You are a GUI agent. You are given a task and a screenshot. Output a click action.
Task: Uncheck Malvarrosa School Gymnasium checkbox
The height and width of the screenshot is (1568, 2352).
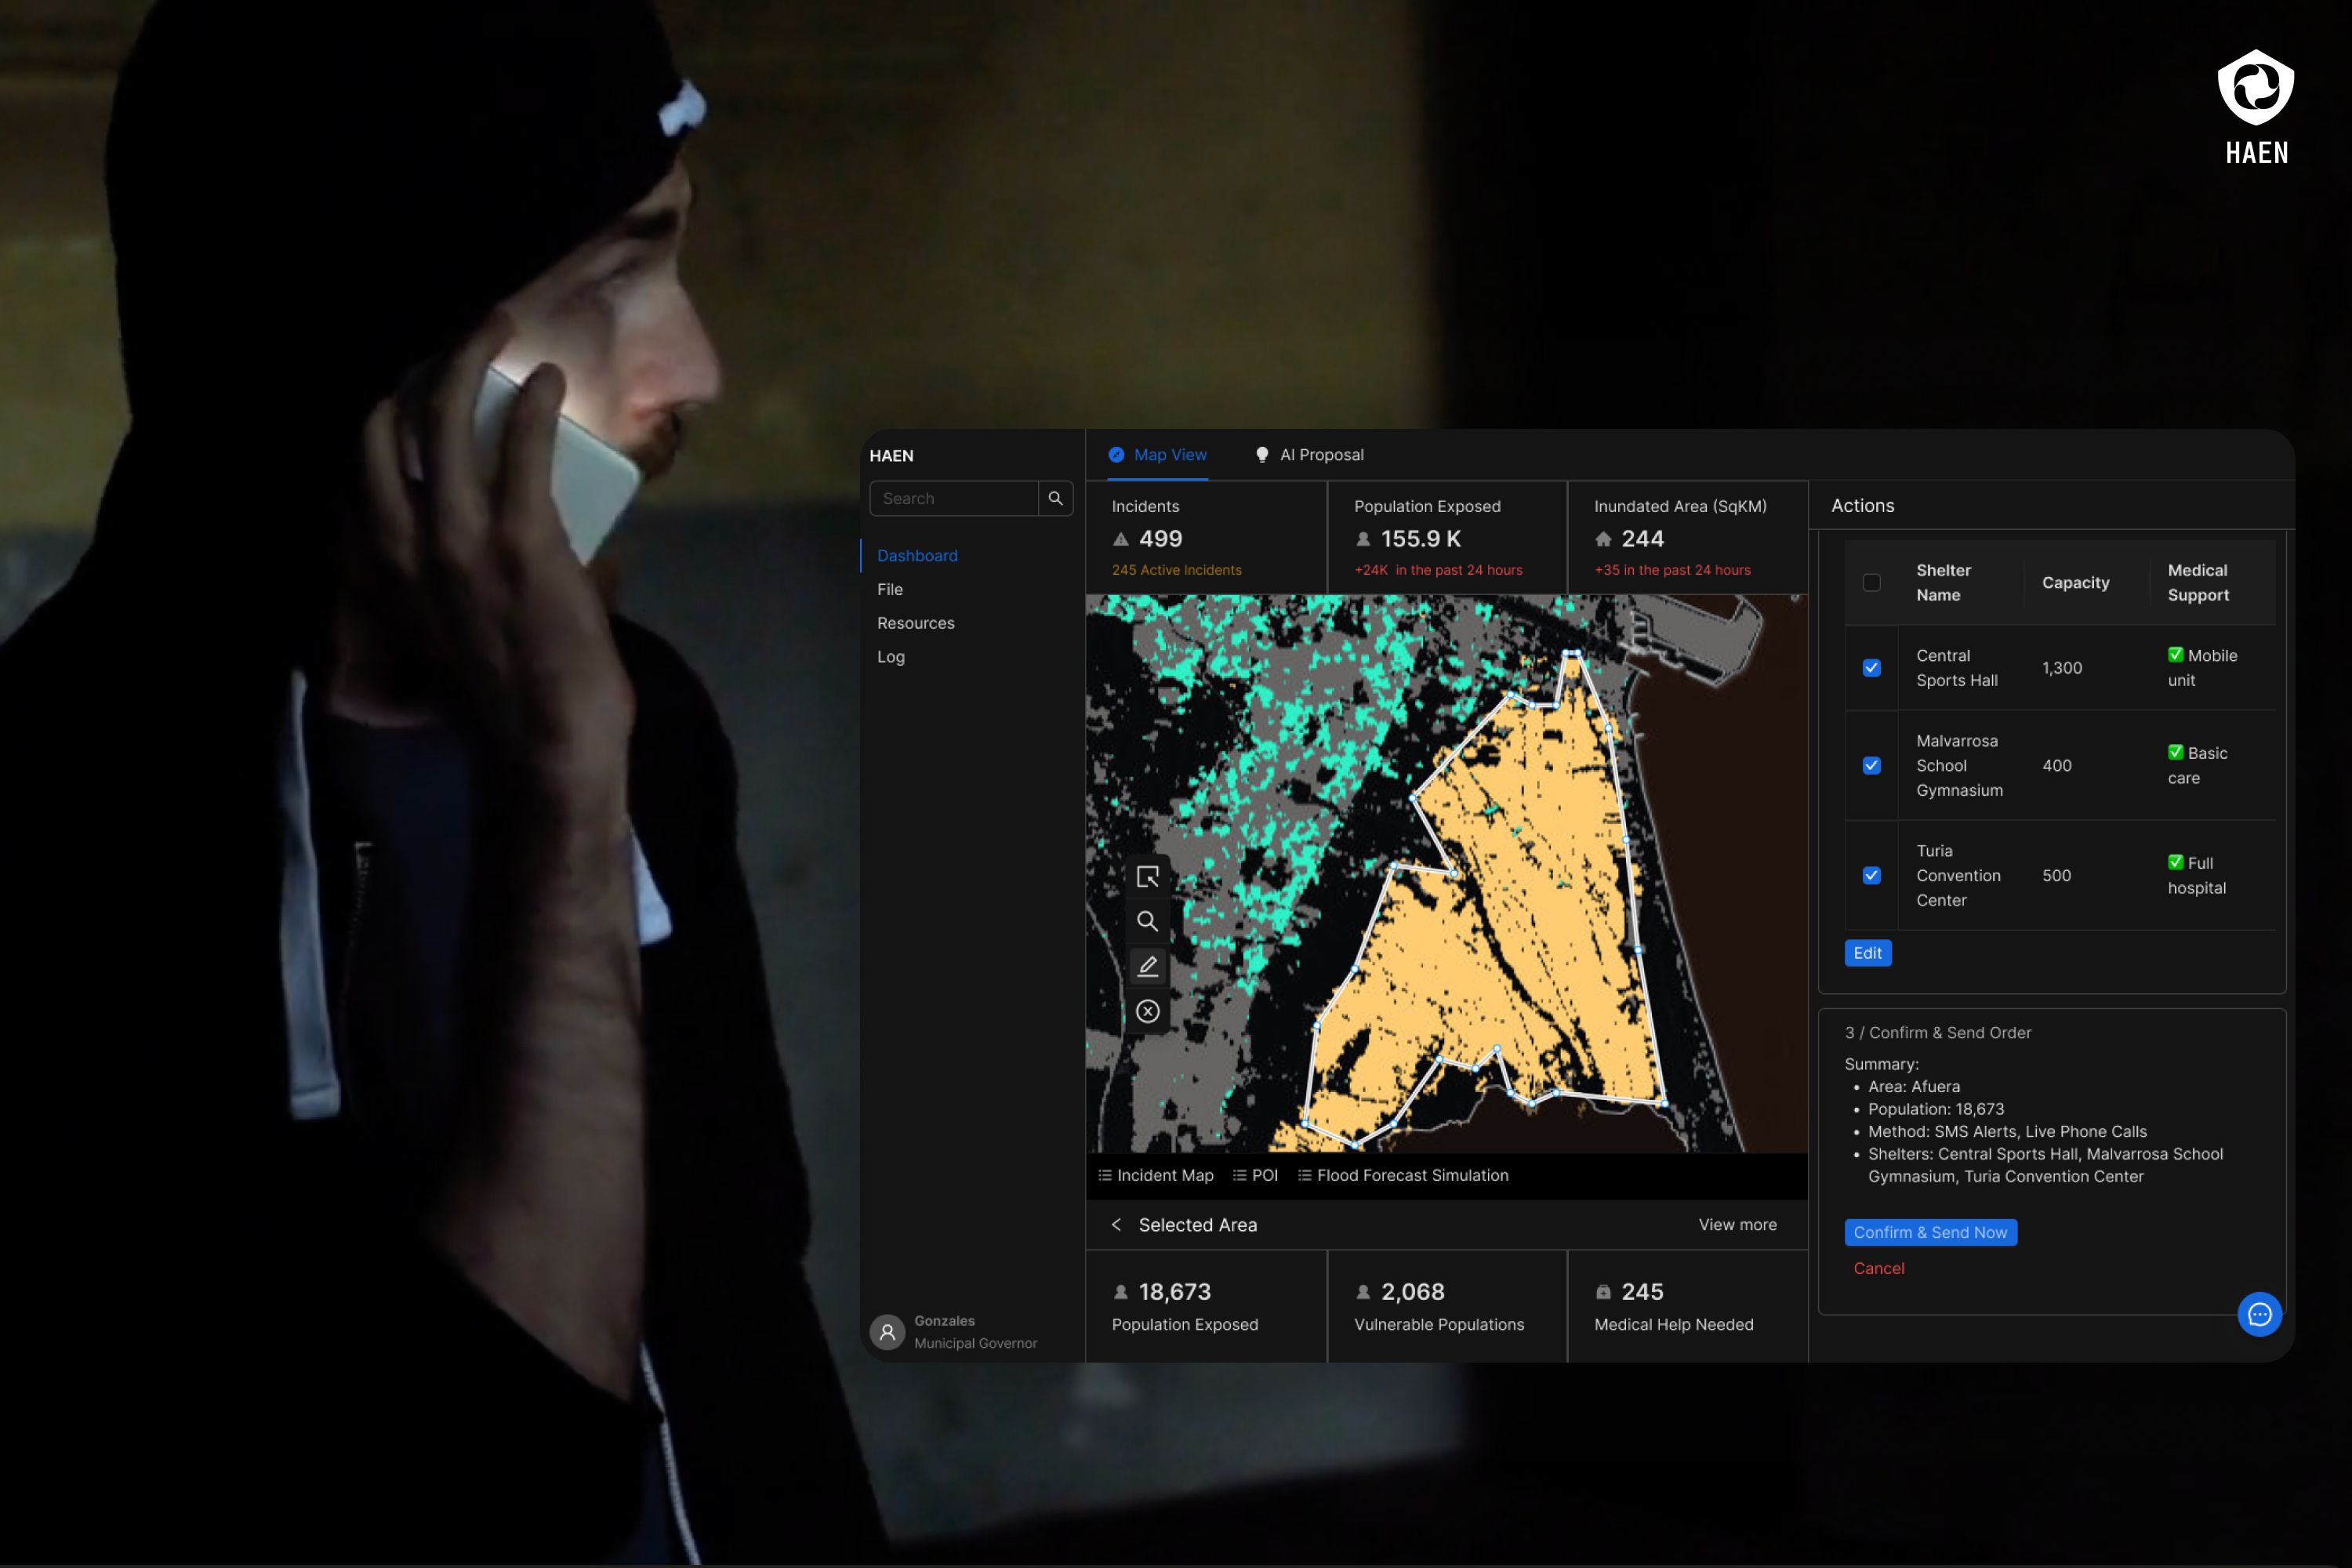(1871, 765)
